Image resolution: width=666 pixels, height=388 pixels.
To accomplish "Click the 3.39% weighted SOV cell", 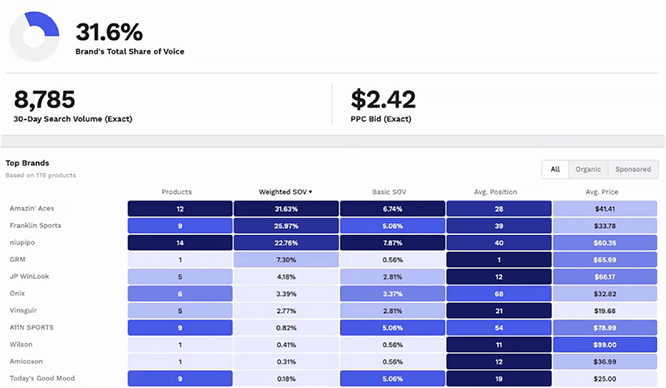I will pos(286,294).
